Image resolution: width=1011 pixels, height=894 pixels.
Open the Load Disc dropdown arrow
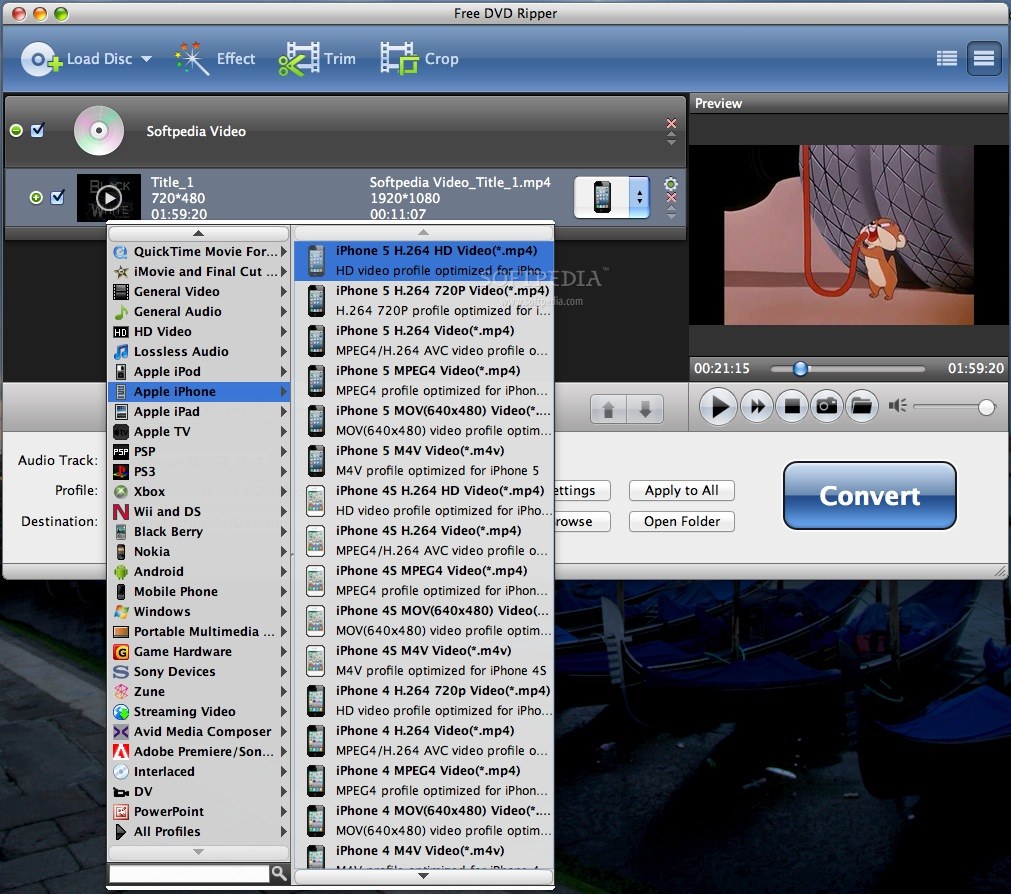click(146, 59)
